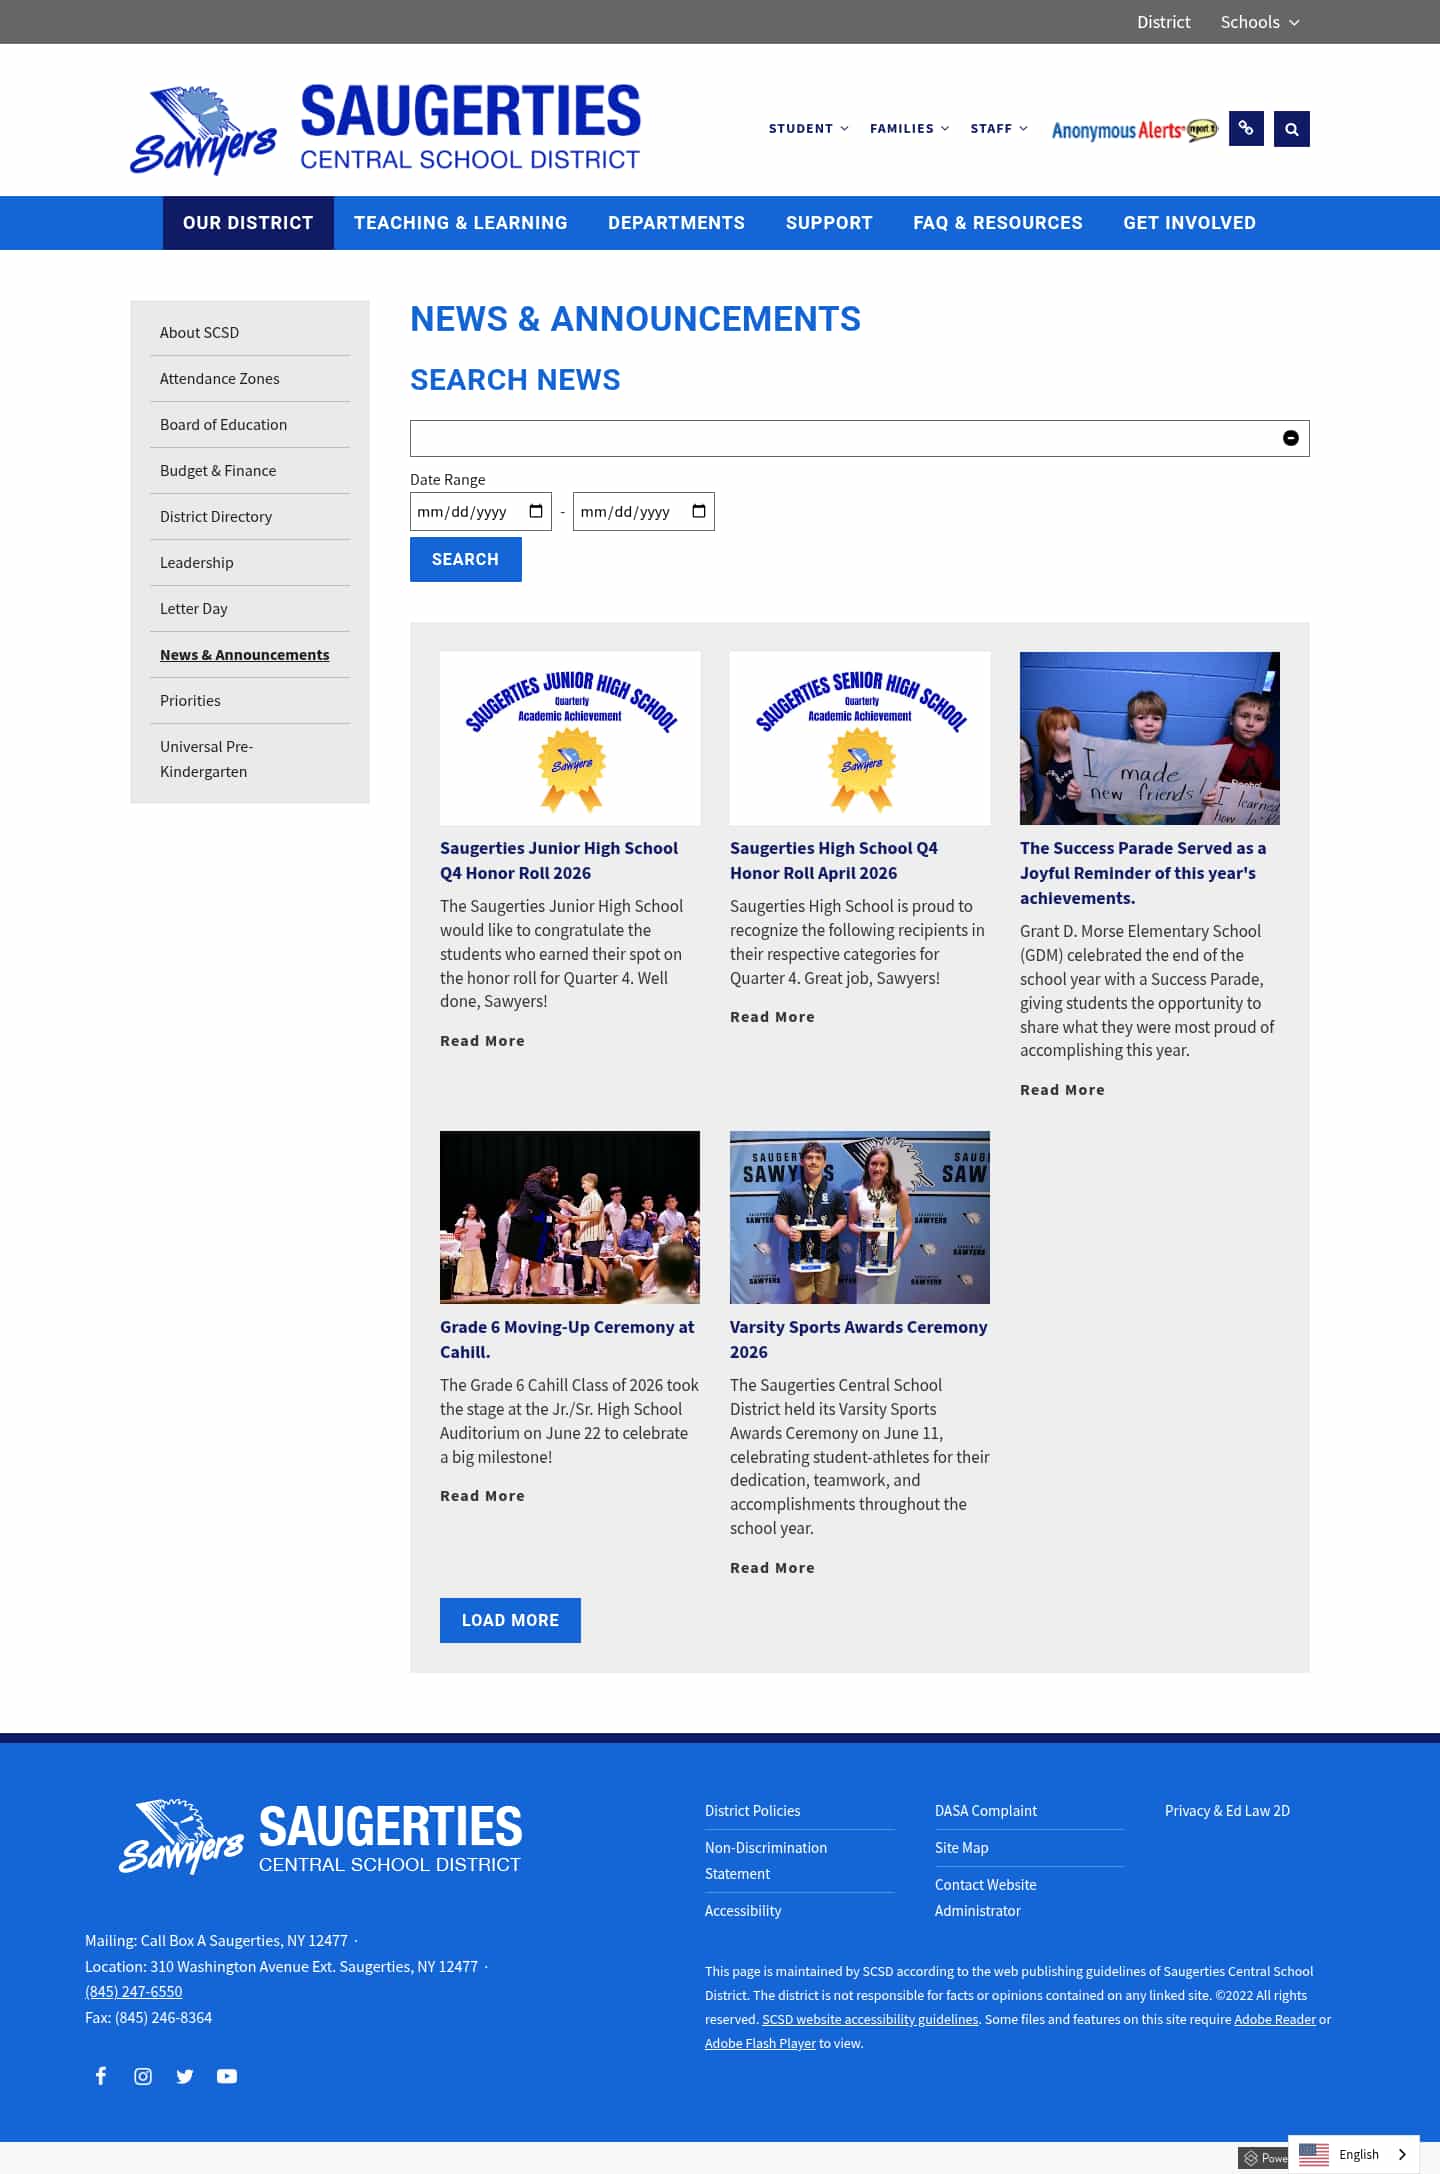The height and width of the screenshot is (2174, 1440).
Task: Open the end date calendar picker icon
Action: pos(699,511)
